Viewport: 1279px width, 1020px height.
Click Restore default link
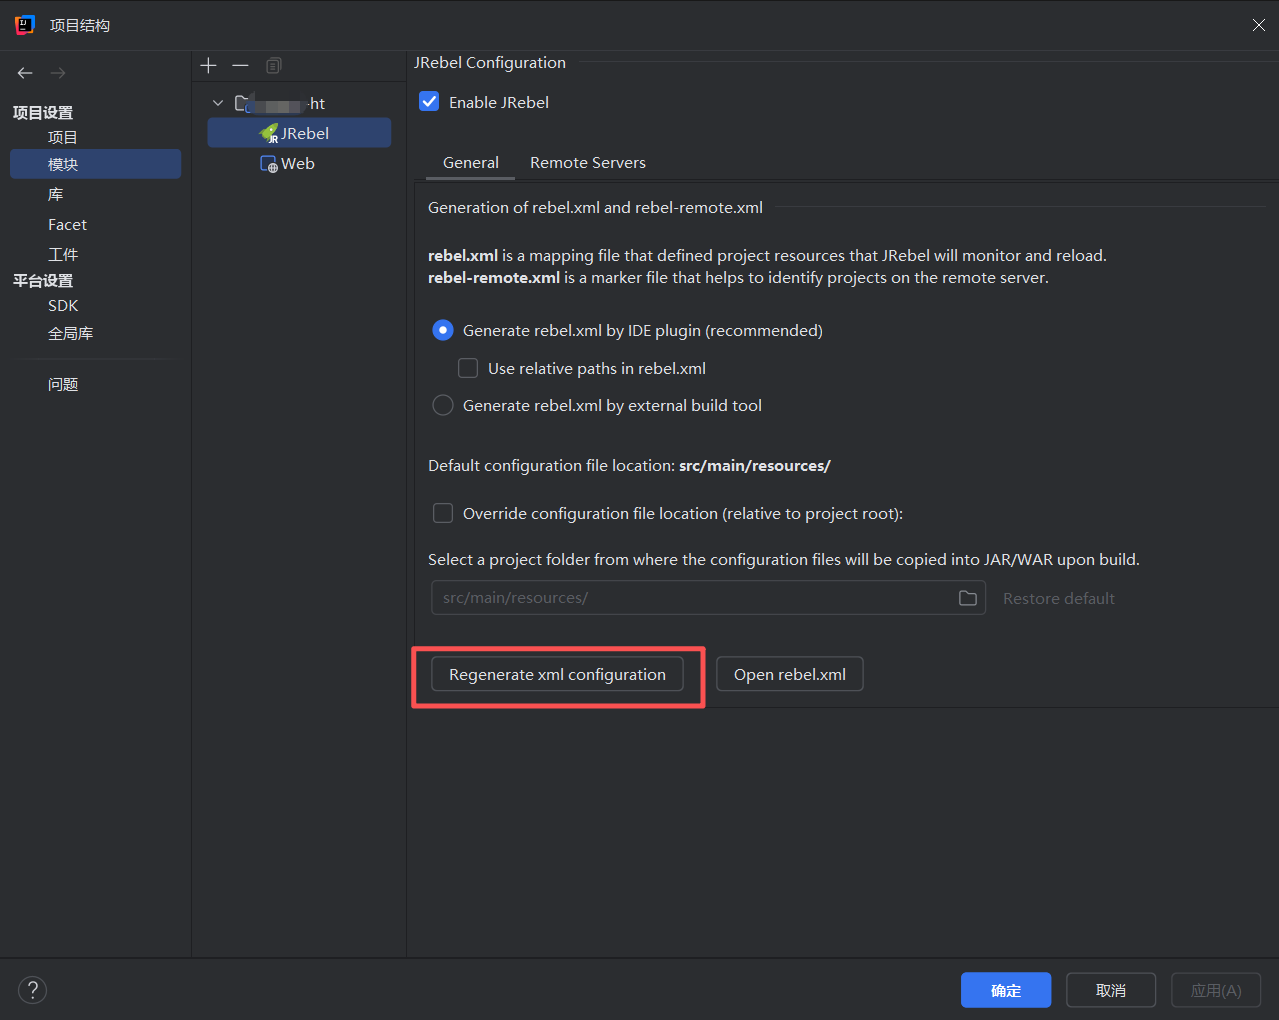point(1059,598)
